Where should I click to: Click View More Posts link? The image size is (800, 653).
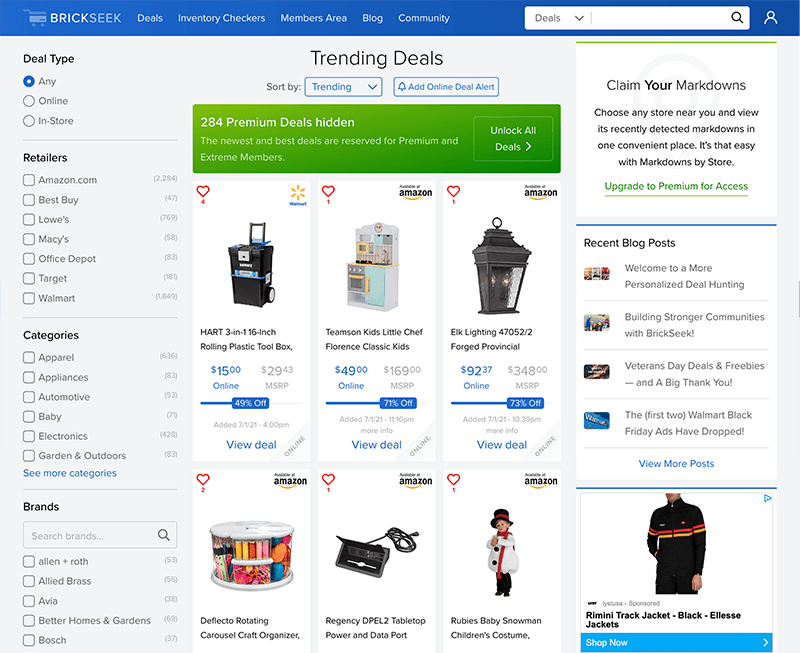676,464
